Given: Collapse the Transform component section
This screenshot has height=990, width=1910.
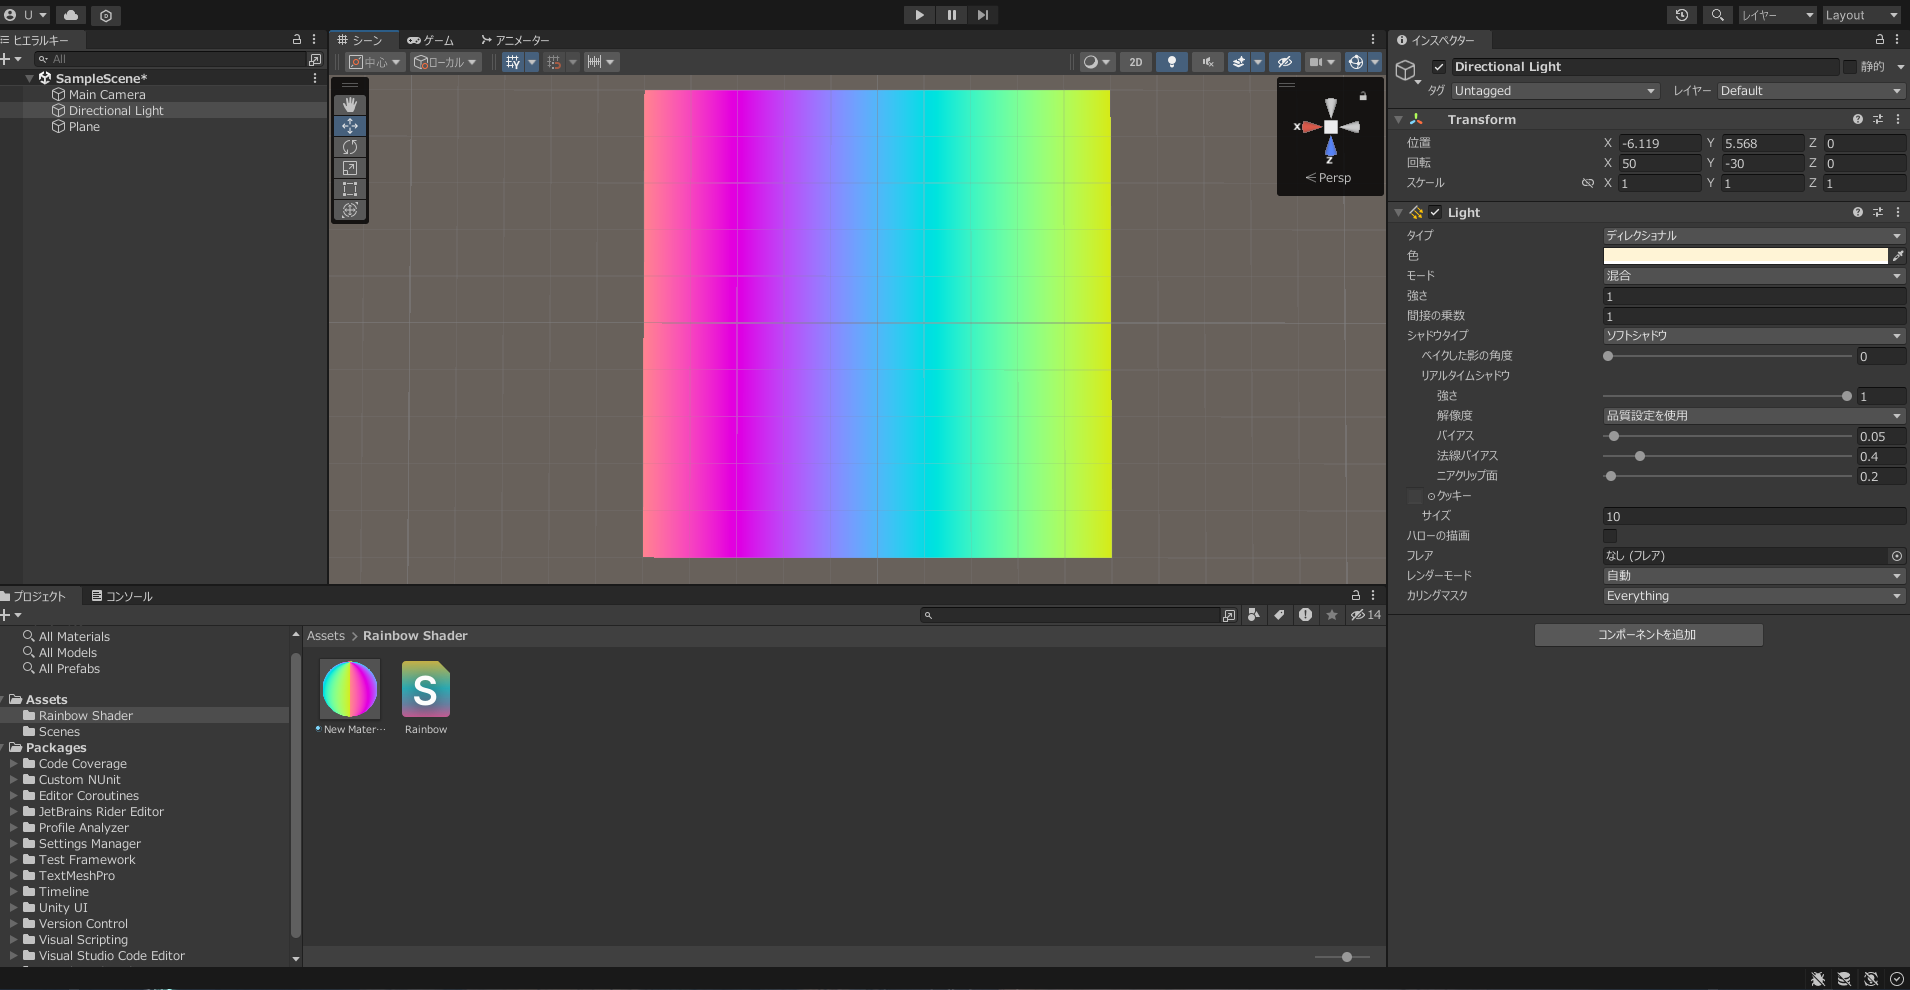Looking at the screenshot, I should [x=1399, y=119].
